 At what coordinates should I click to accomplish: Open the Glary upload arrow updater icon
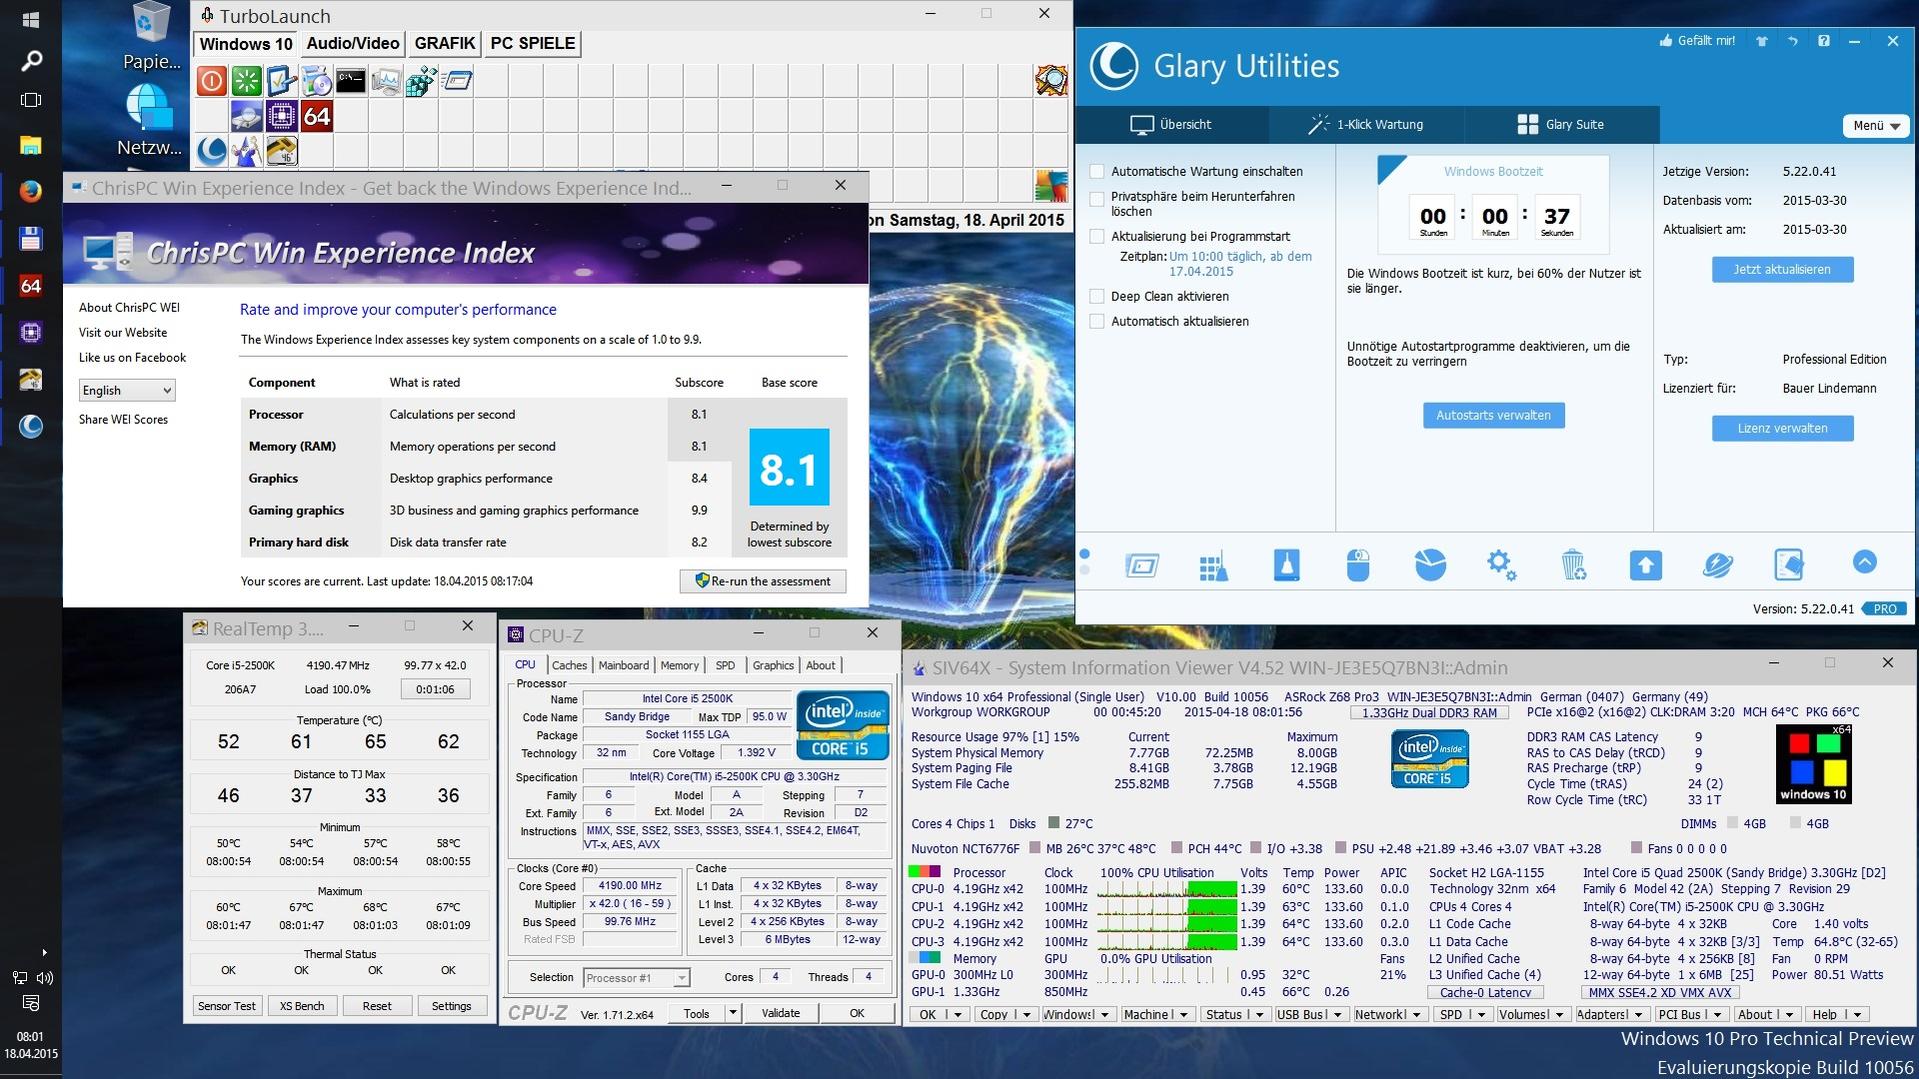point(1645,565)
